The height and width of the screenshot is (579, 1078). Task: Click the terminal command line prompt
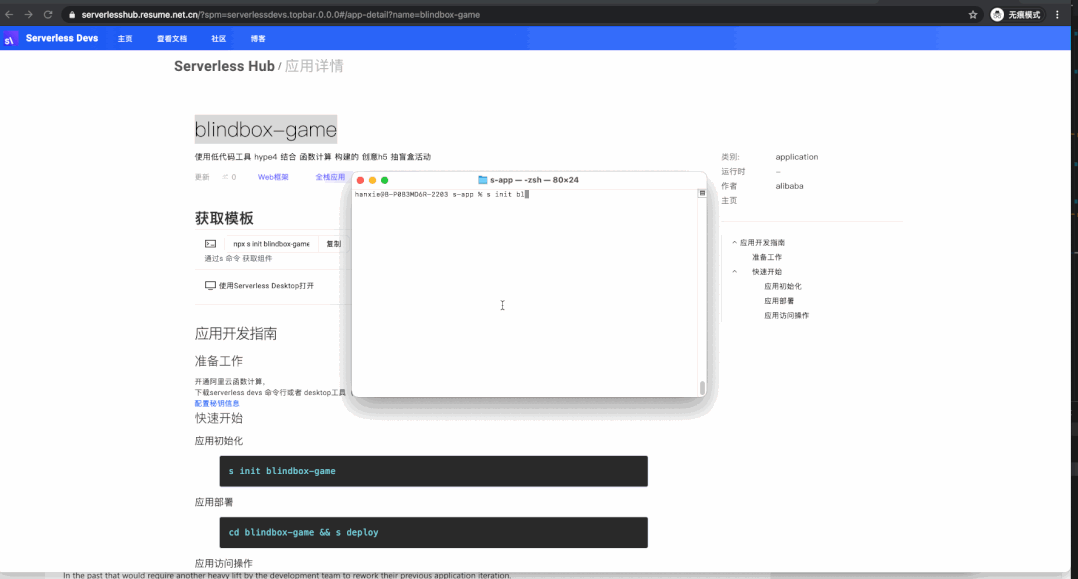441,195
